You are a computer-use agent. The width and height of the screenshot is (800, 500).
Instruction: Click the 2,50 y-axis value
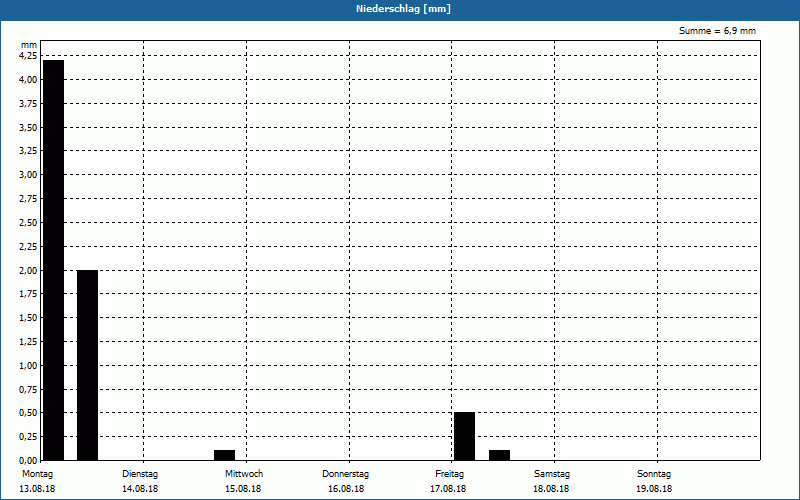coord(28,223)
